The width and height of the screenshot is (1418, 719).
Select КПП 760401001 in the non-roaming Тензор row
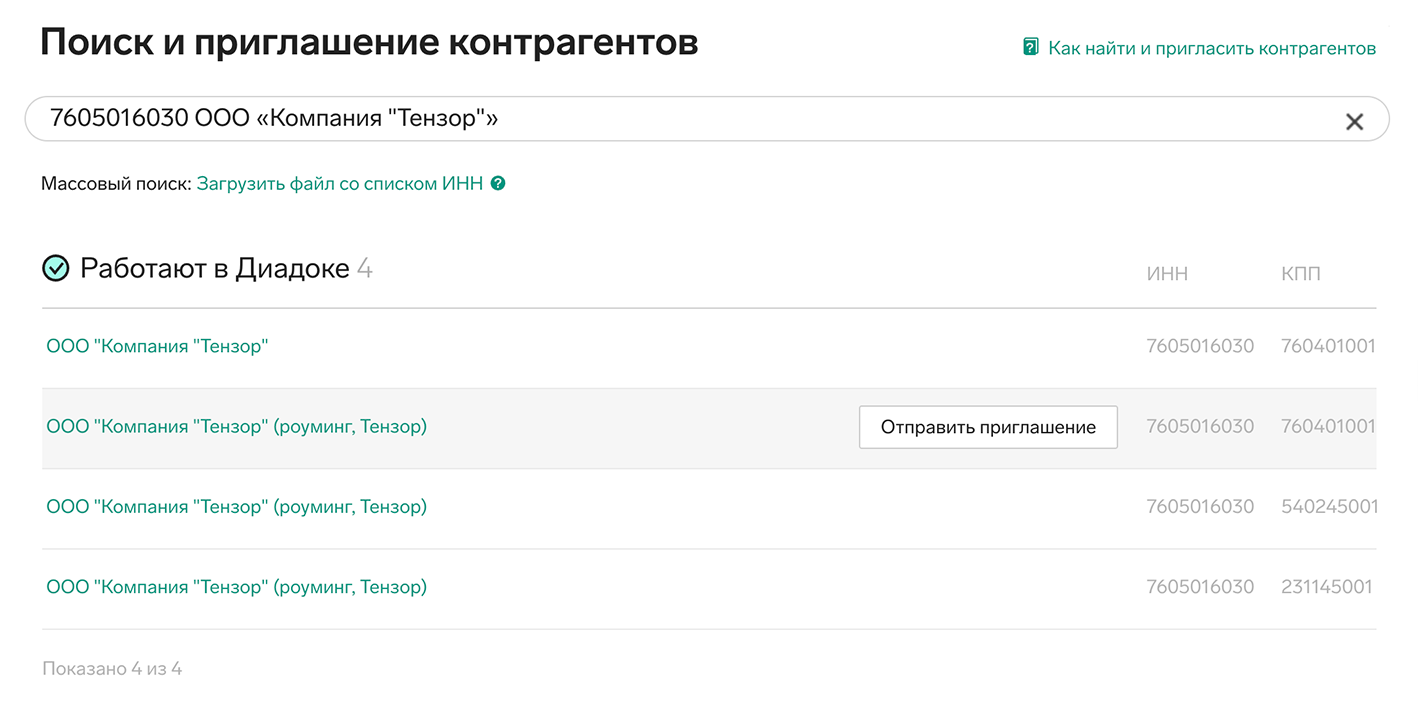click(x=1328, y=346)
